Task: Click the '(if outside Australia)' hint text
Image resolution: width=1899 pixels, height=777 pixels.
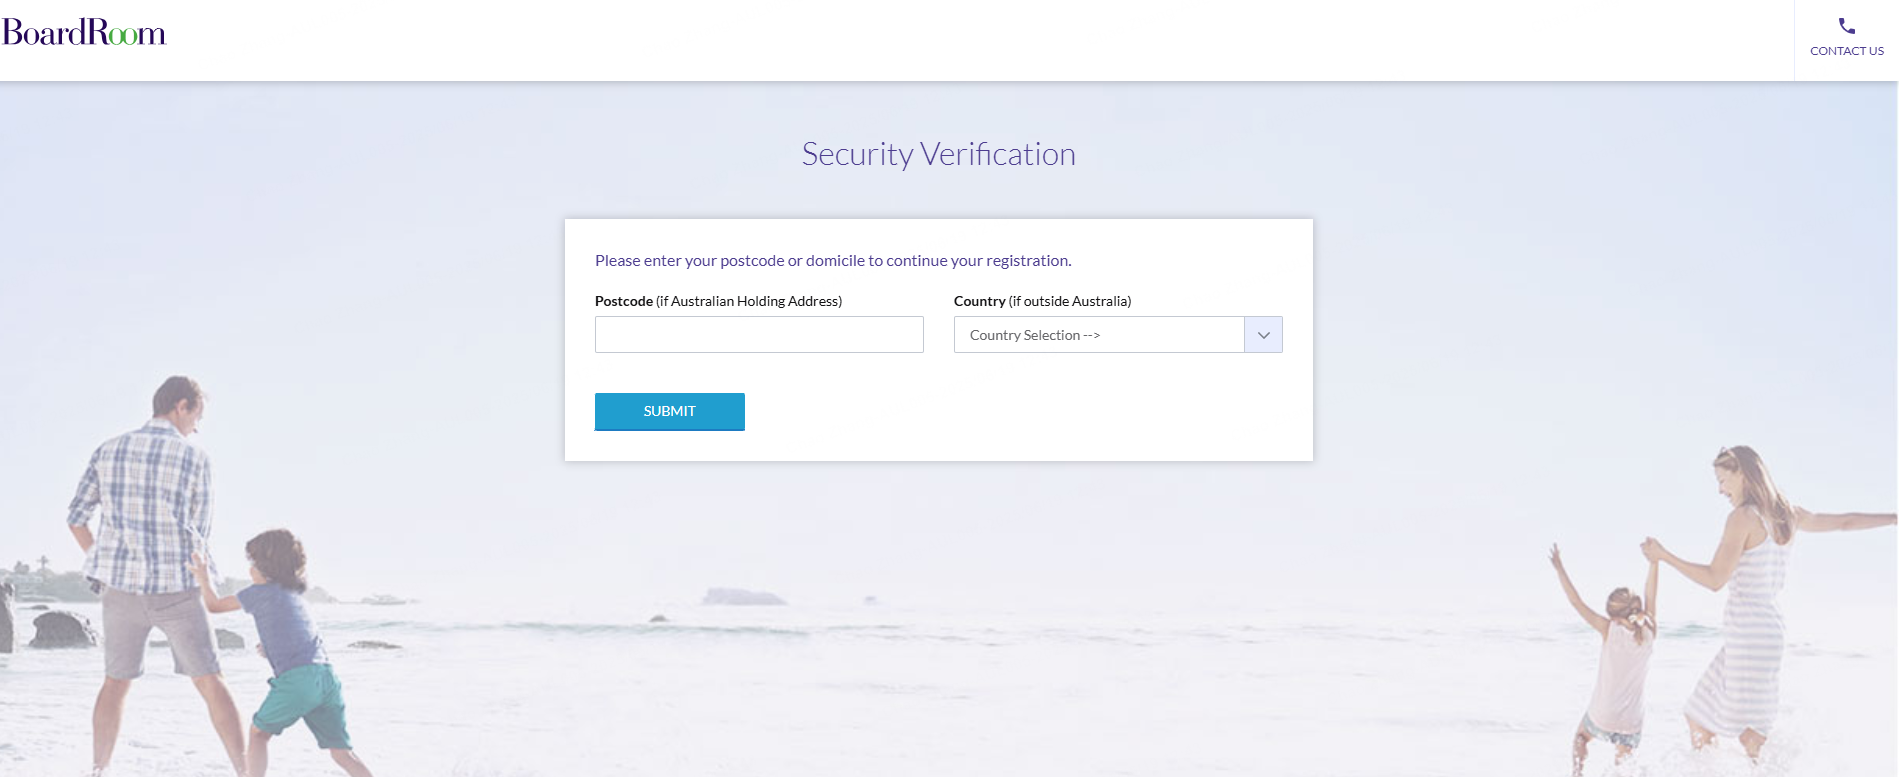Action: pyautogui.click(x=1070, y=301)
